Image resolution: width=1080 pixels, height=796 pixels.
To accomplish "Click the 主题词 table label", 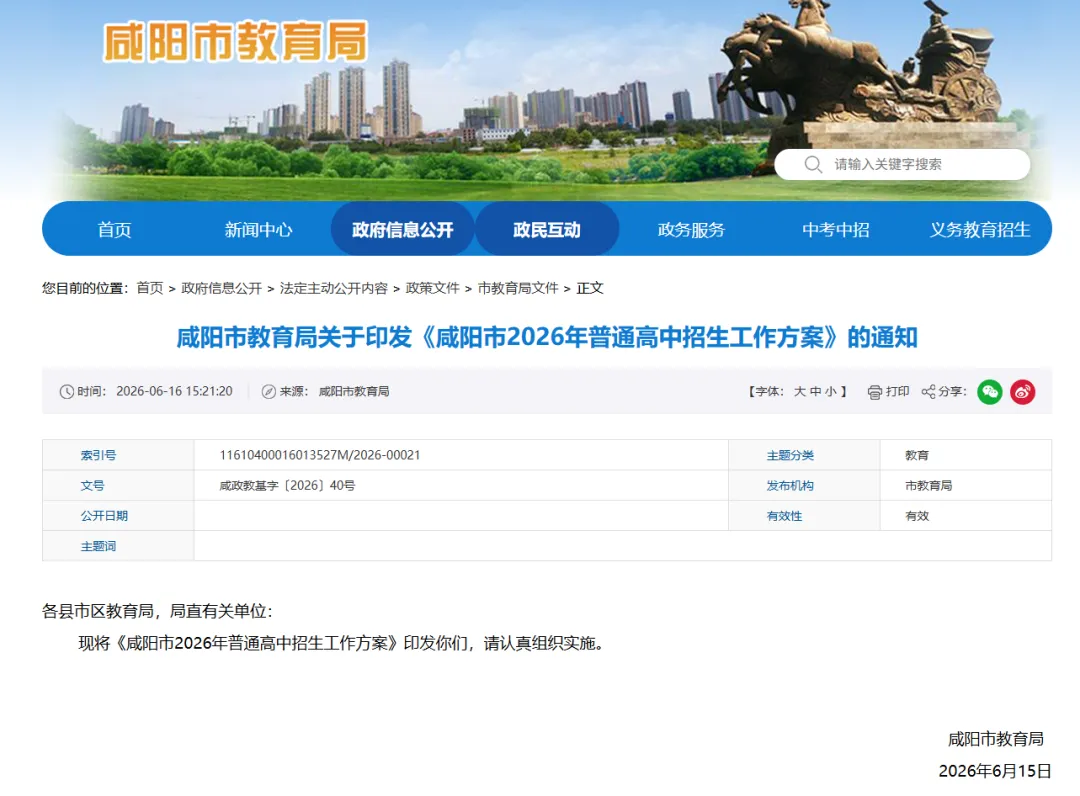I will [x=98, y=546].
